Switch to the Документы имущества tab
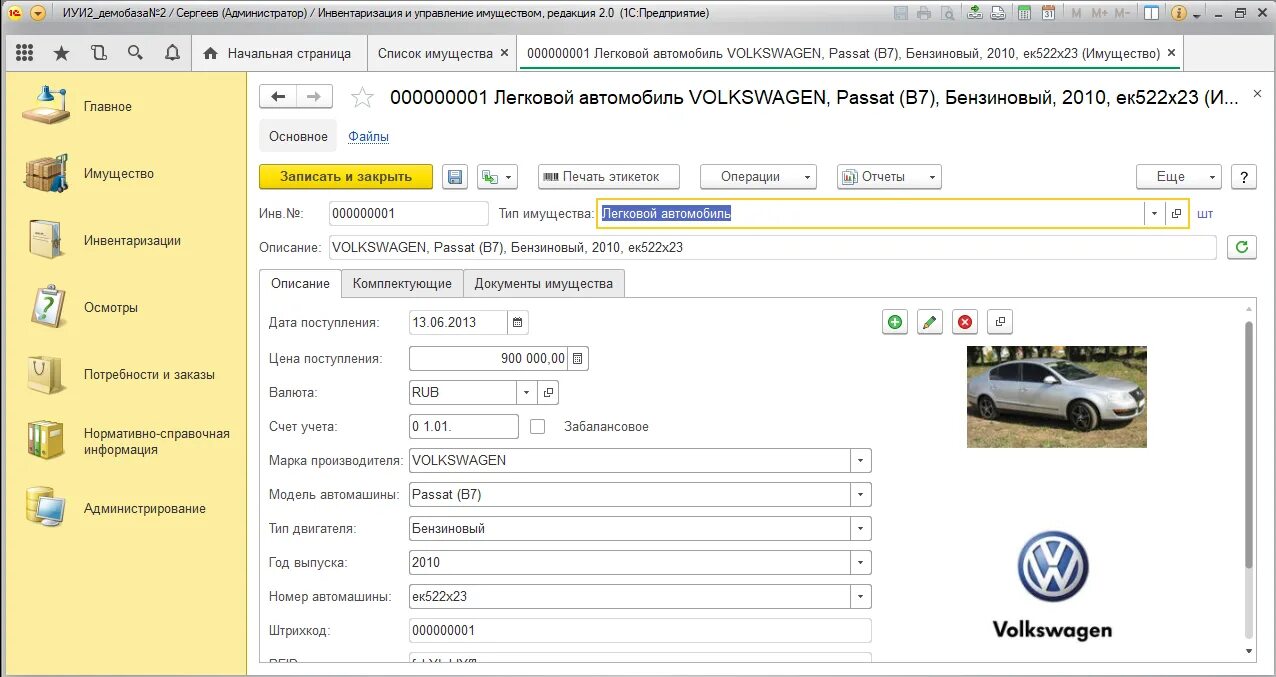1276x677 pixels. tap(543, 284)
